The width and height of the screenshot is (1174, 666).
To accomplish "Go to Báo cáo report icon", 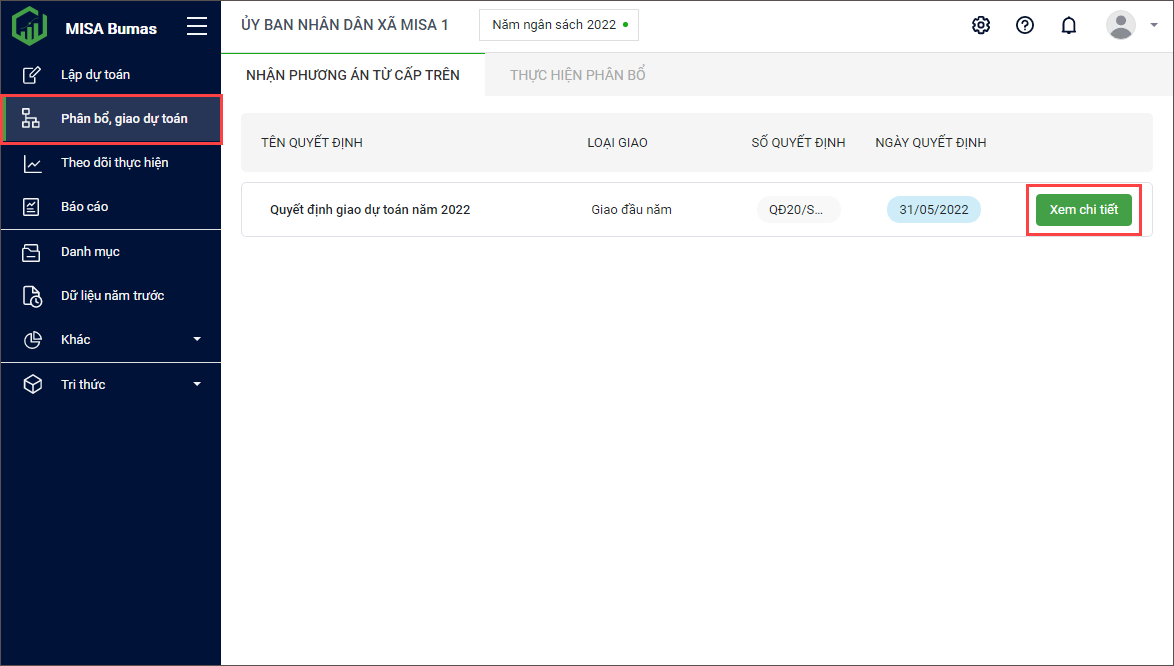I will pos(32,207).
